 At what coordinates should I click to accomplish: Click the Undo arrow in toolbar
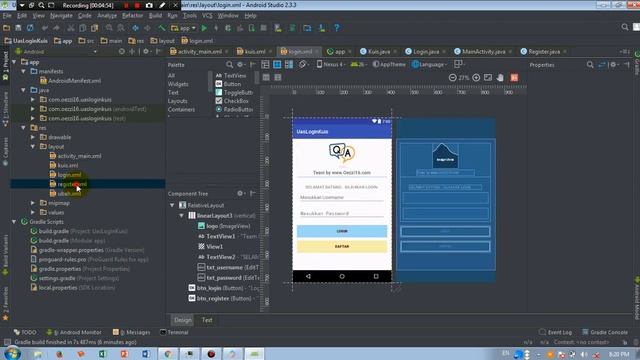44,28
